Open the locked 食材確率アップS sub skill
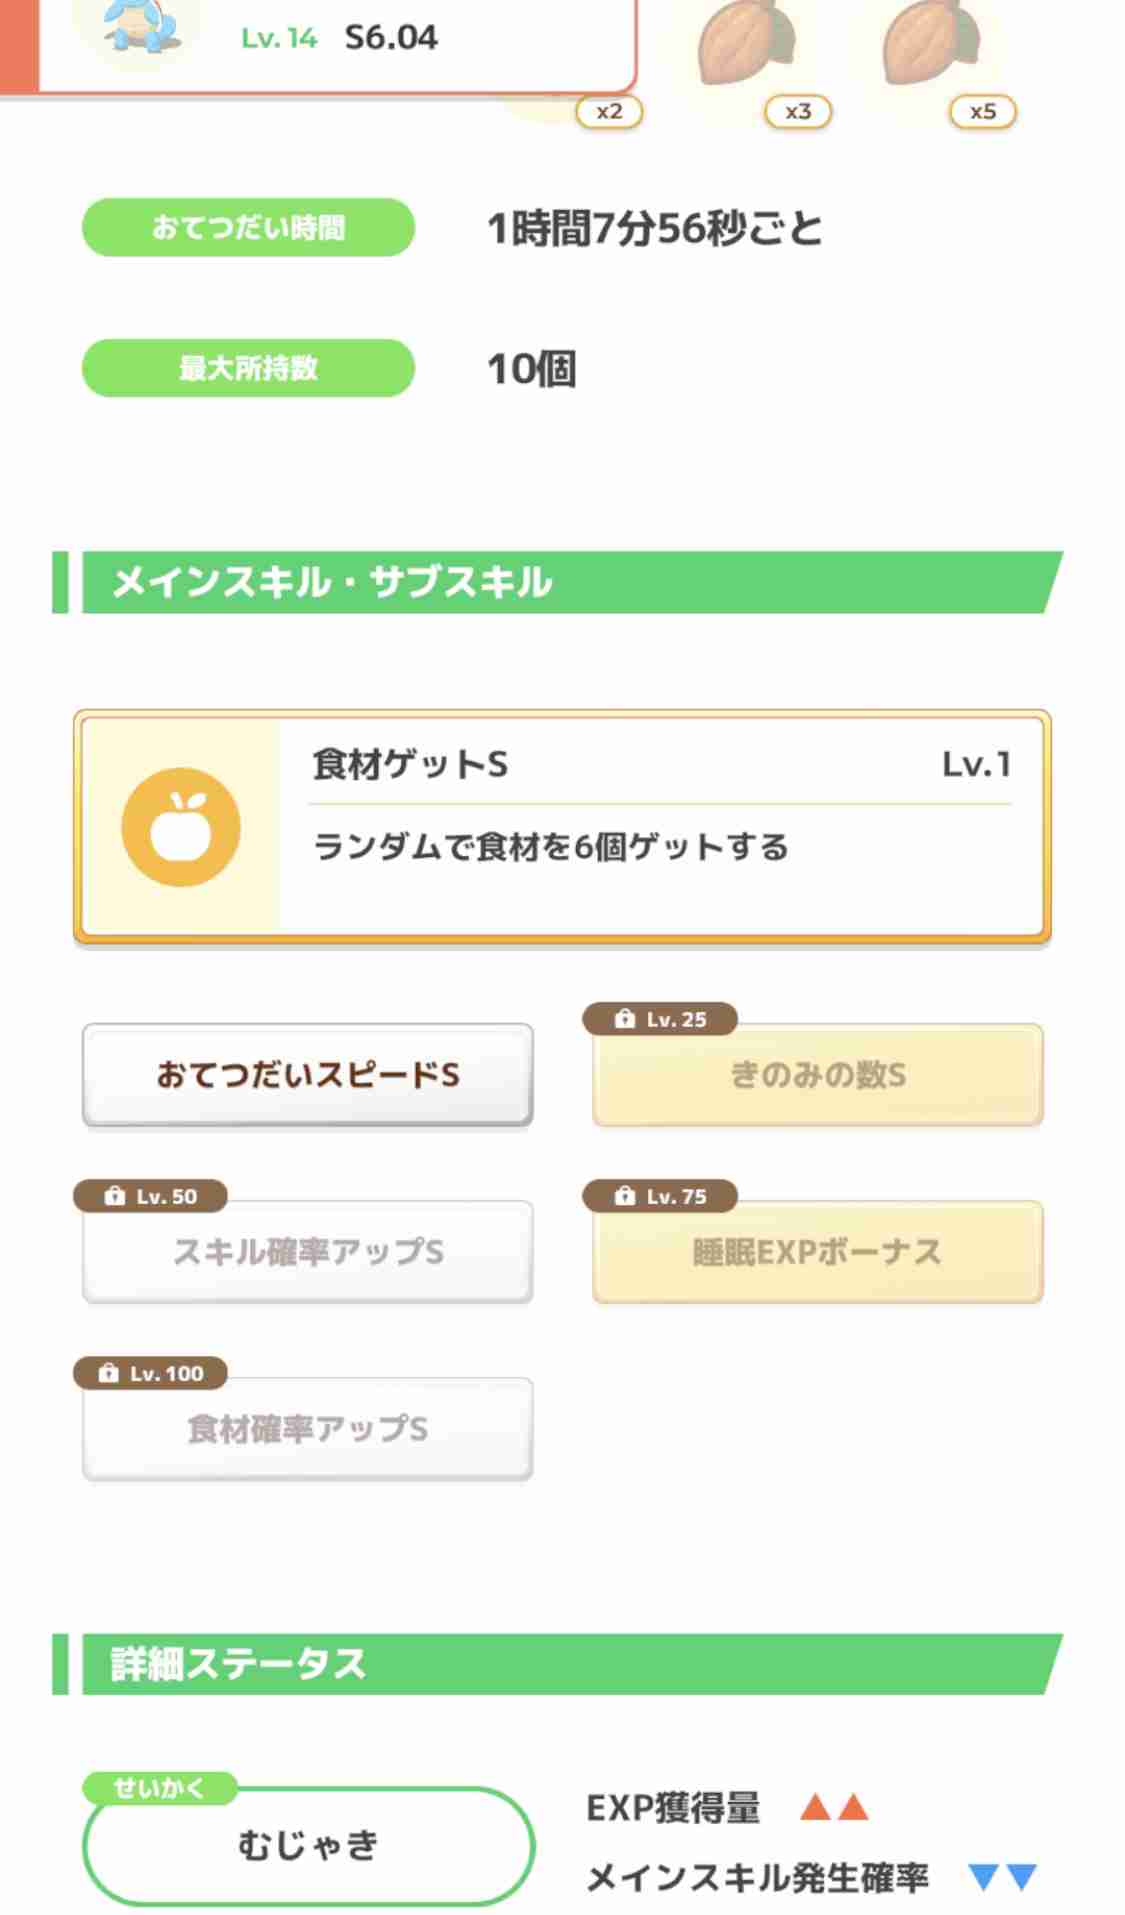Image resolution: width=1125 pixels, height=1915 pixels. coord(308,1429)
